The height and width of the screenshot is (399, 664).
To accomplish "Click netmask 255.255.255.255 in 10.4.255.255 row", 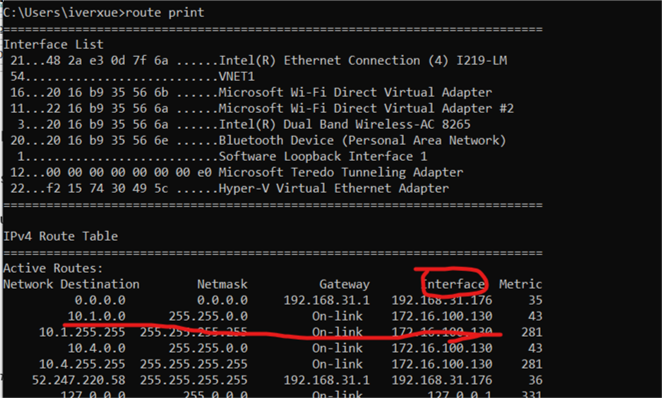I will [x=194, y=364].
